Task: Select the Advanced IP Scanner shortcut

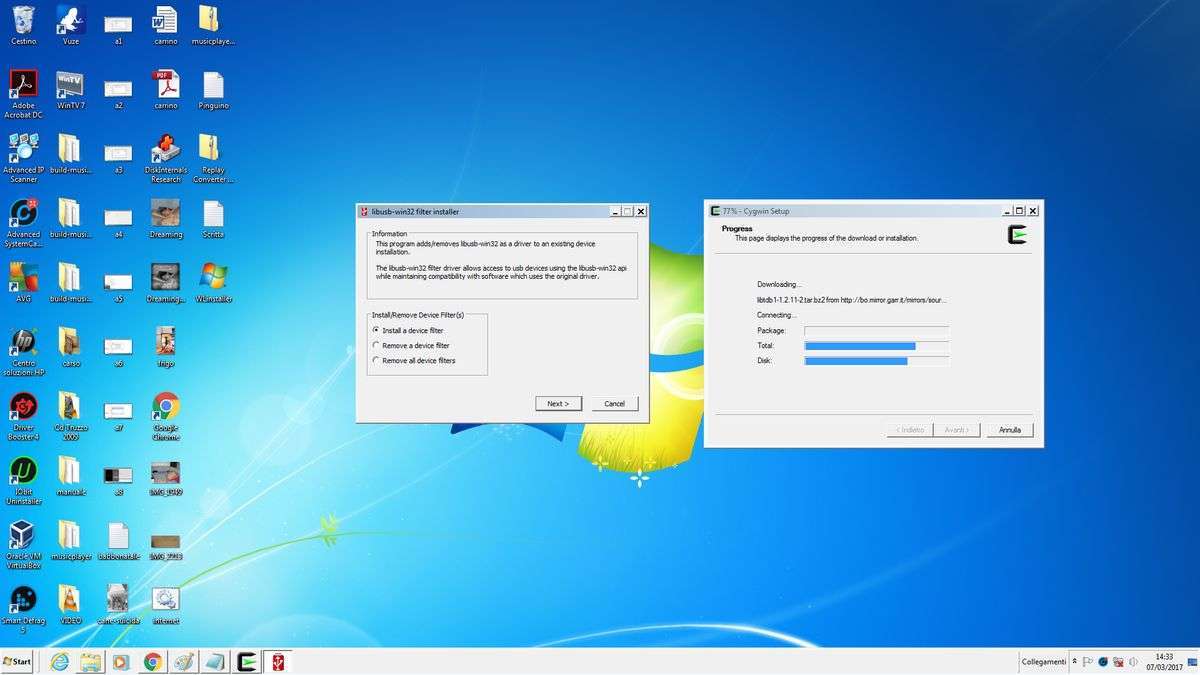Action: (23, 158)
